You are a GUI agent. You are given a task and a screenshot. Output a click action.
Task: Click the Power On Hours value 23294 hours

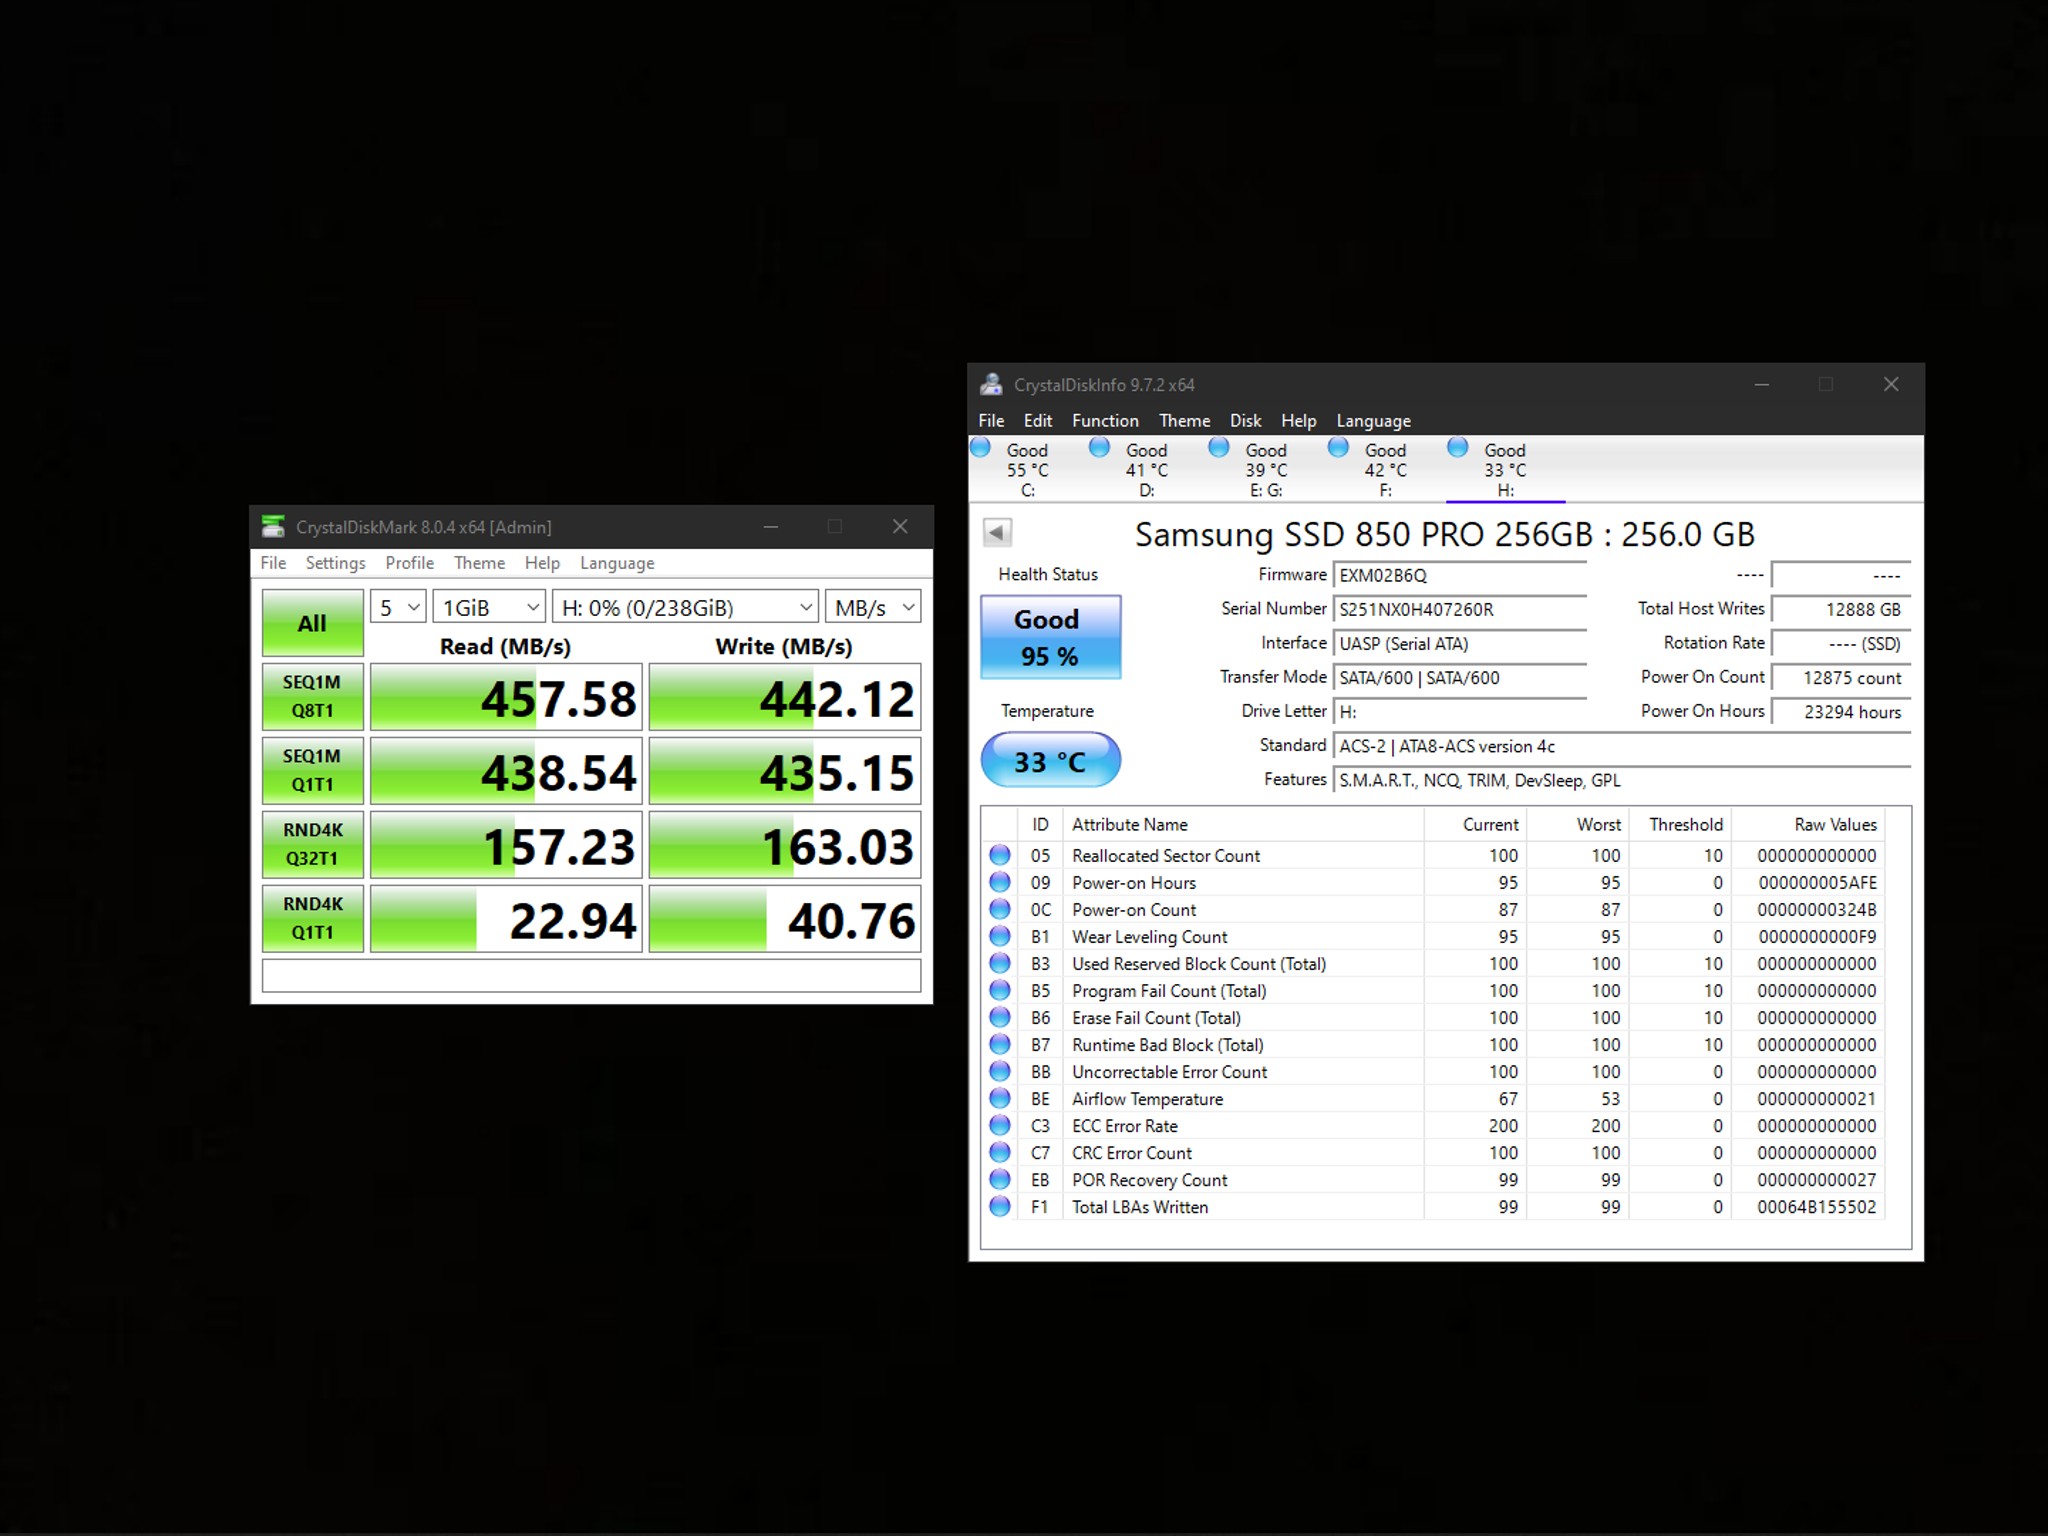1841,711
